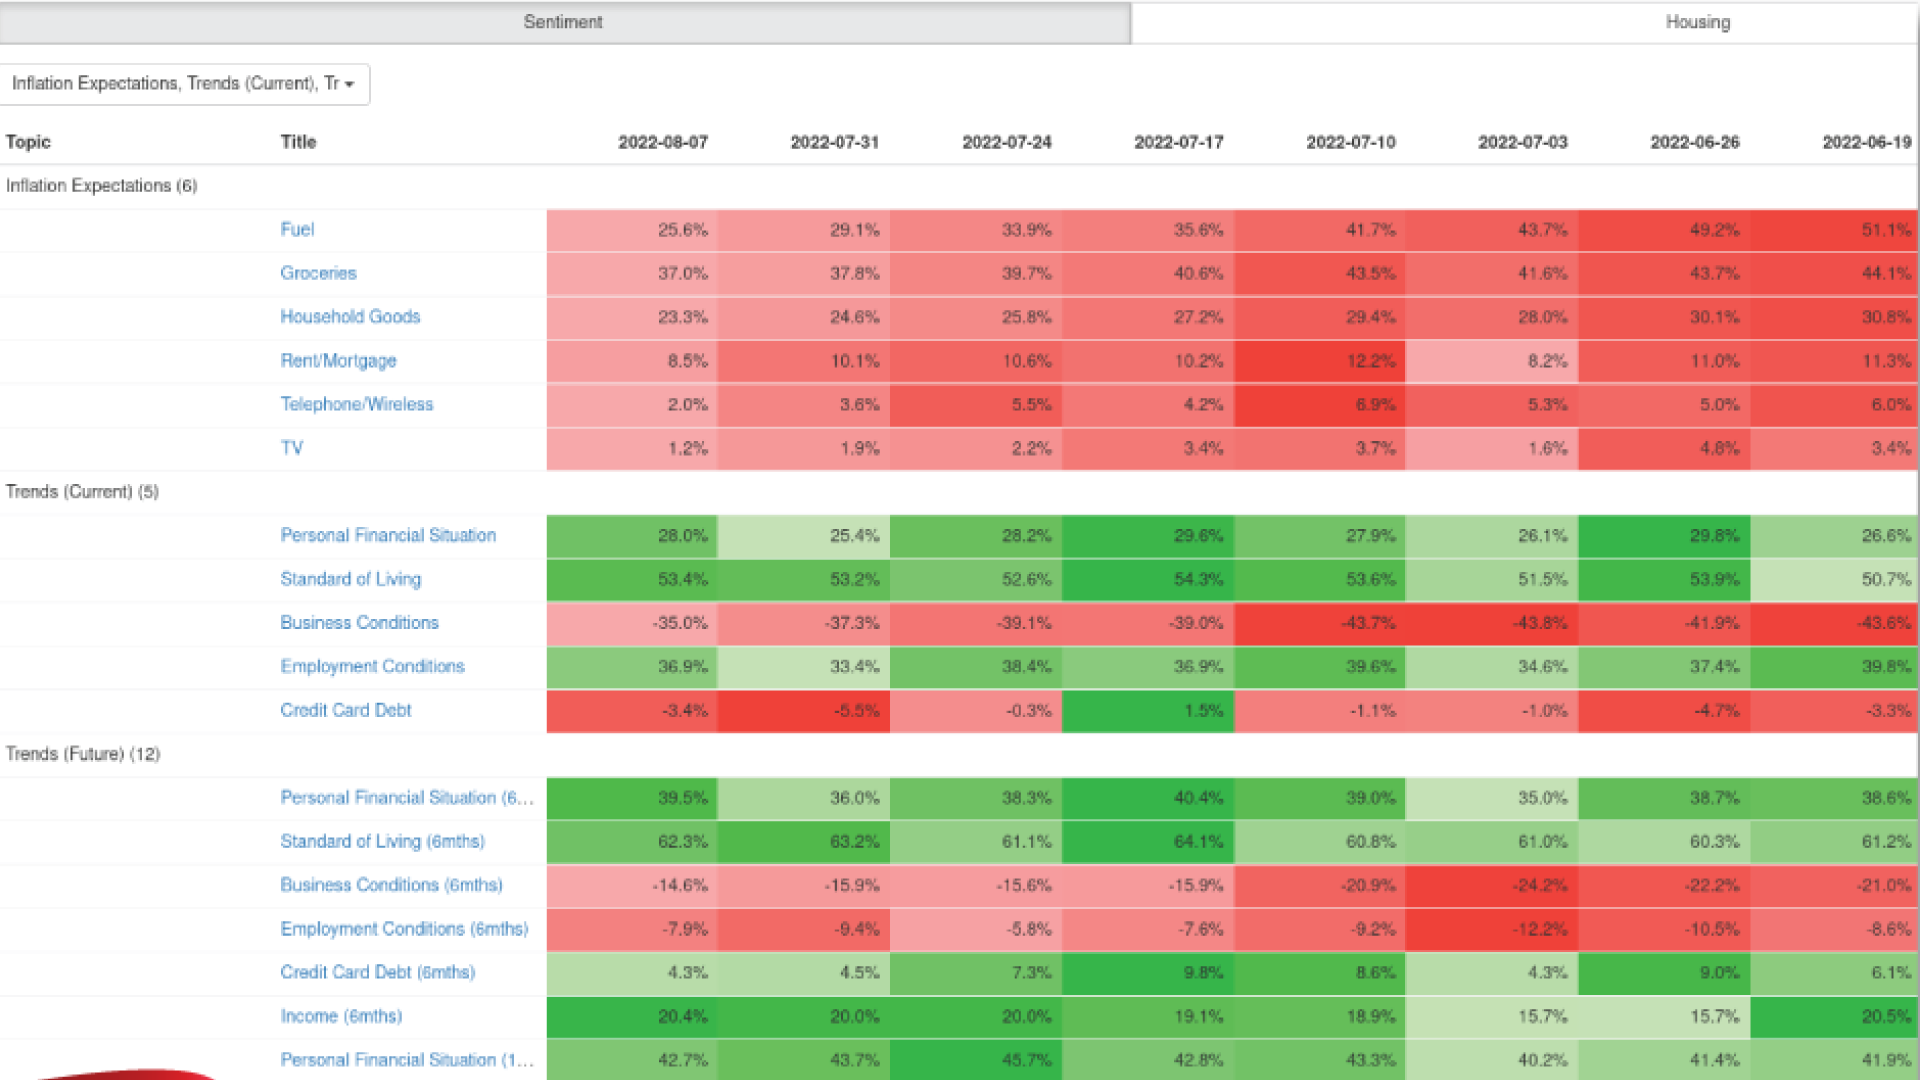The height and width of the screenshot is (1080, 1920).
Task: Select the Sentiment tab
Action: [x=563, y=22]
